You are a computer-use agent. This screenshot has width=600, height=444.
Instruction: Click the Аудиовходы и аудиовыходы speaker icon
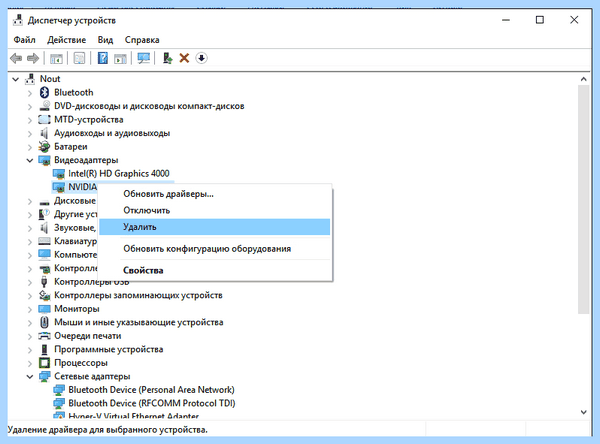click(44, 133)
